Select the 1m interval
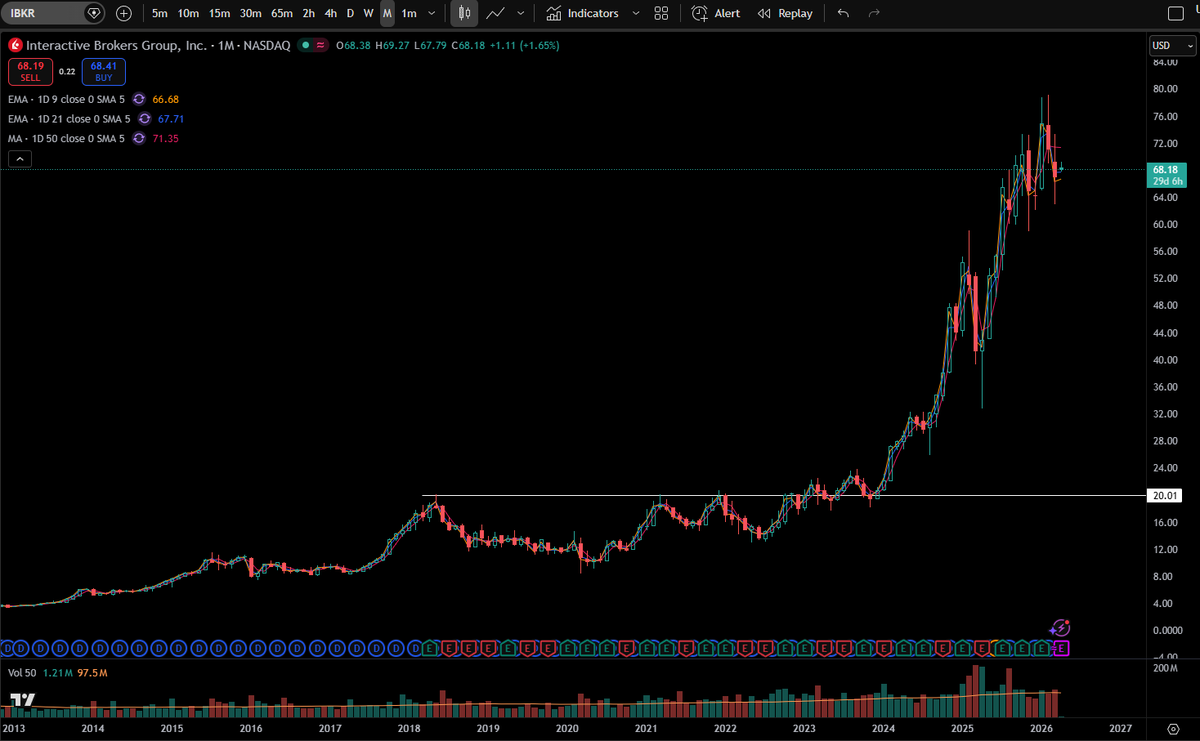This screenshot has height=741, width=1200. click(x=409, y=13)
